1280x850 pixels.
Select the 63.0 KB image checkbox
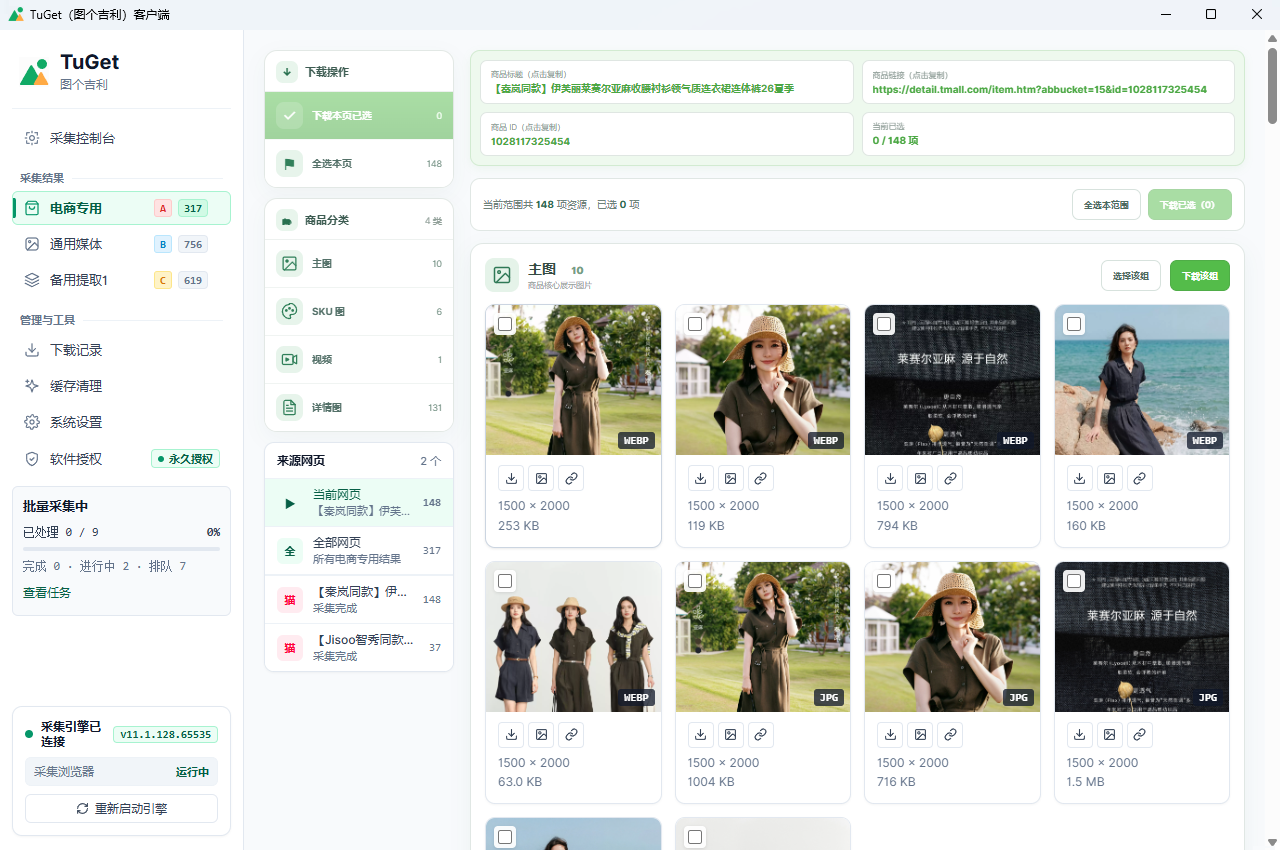(x=505, y=581)
